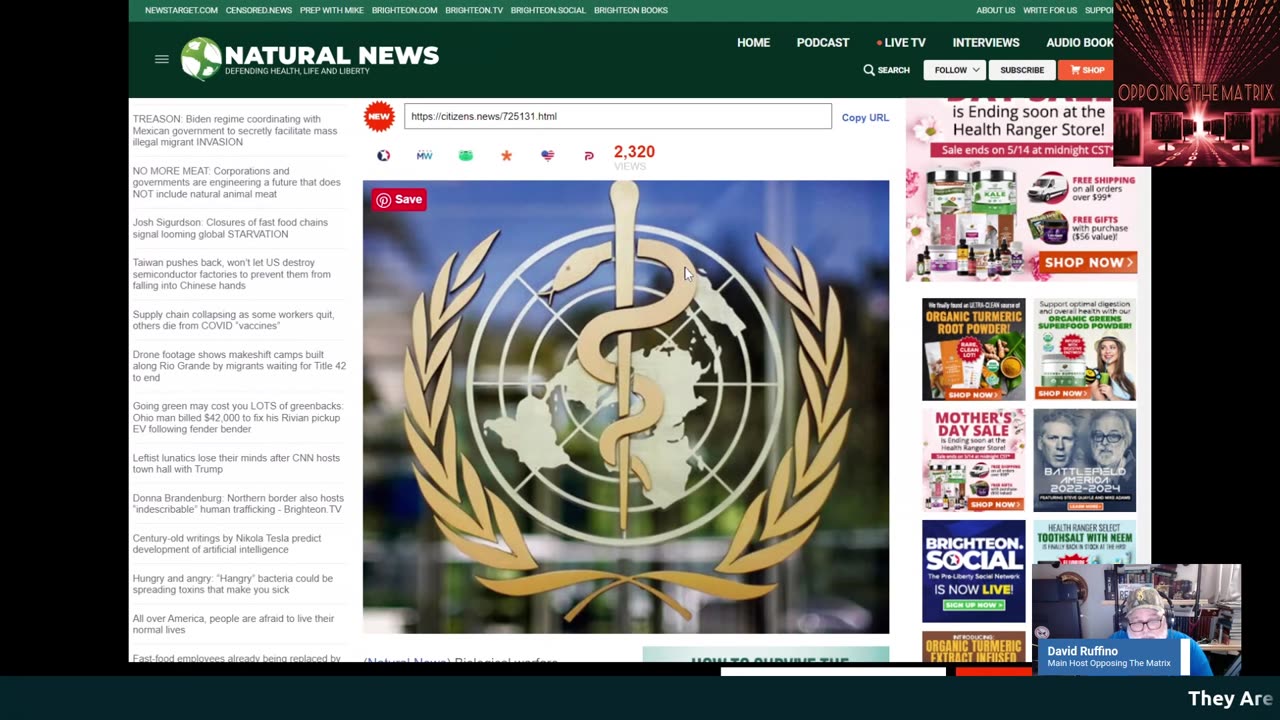Open Drone footage makeshift camps headline
1280x720 pixels.
pyautogui.click(x=239, y=366)
